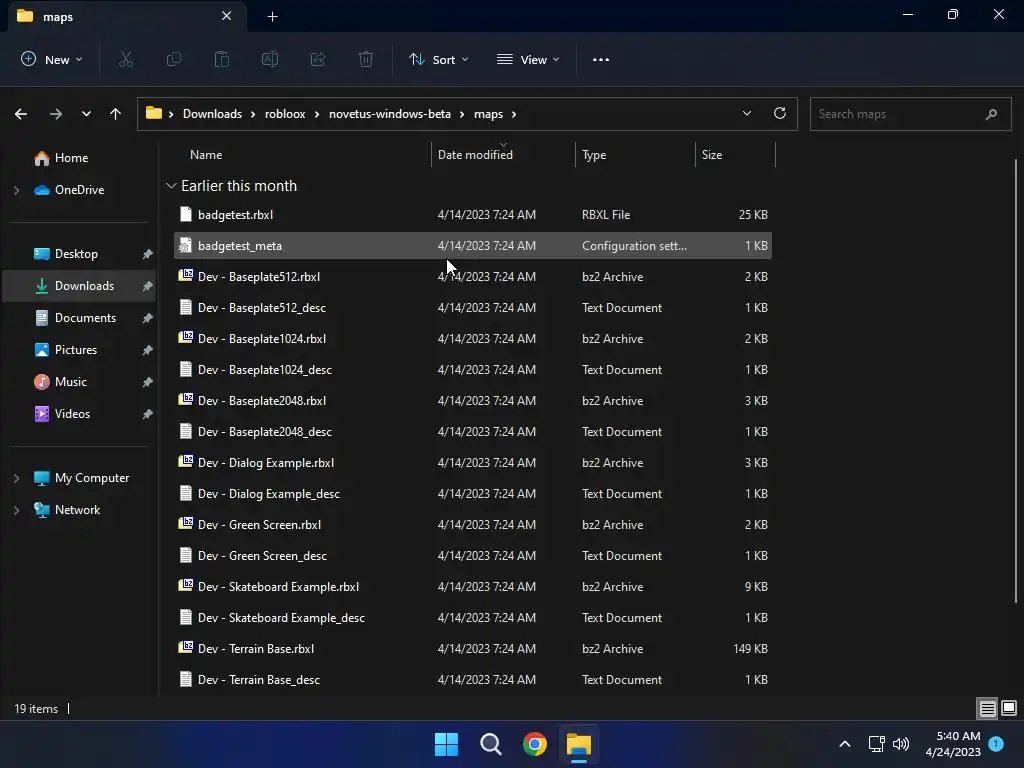
Task: Refresh the maps folder view
Action: (780, 113)
